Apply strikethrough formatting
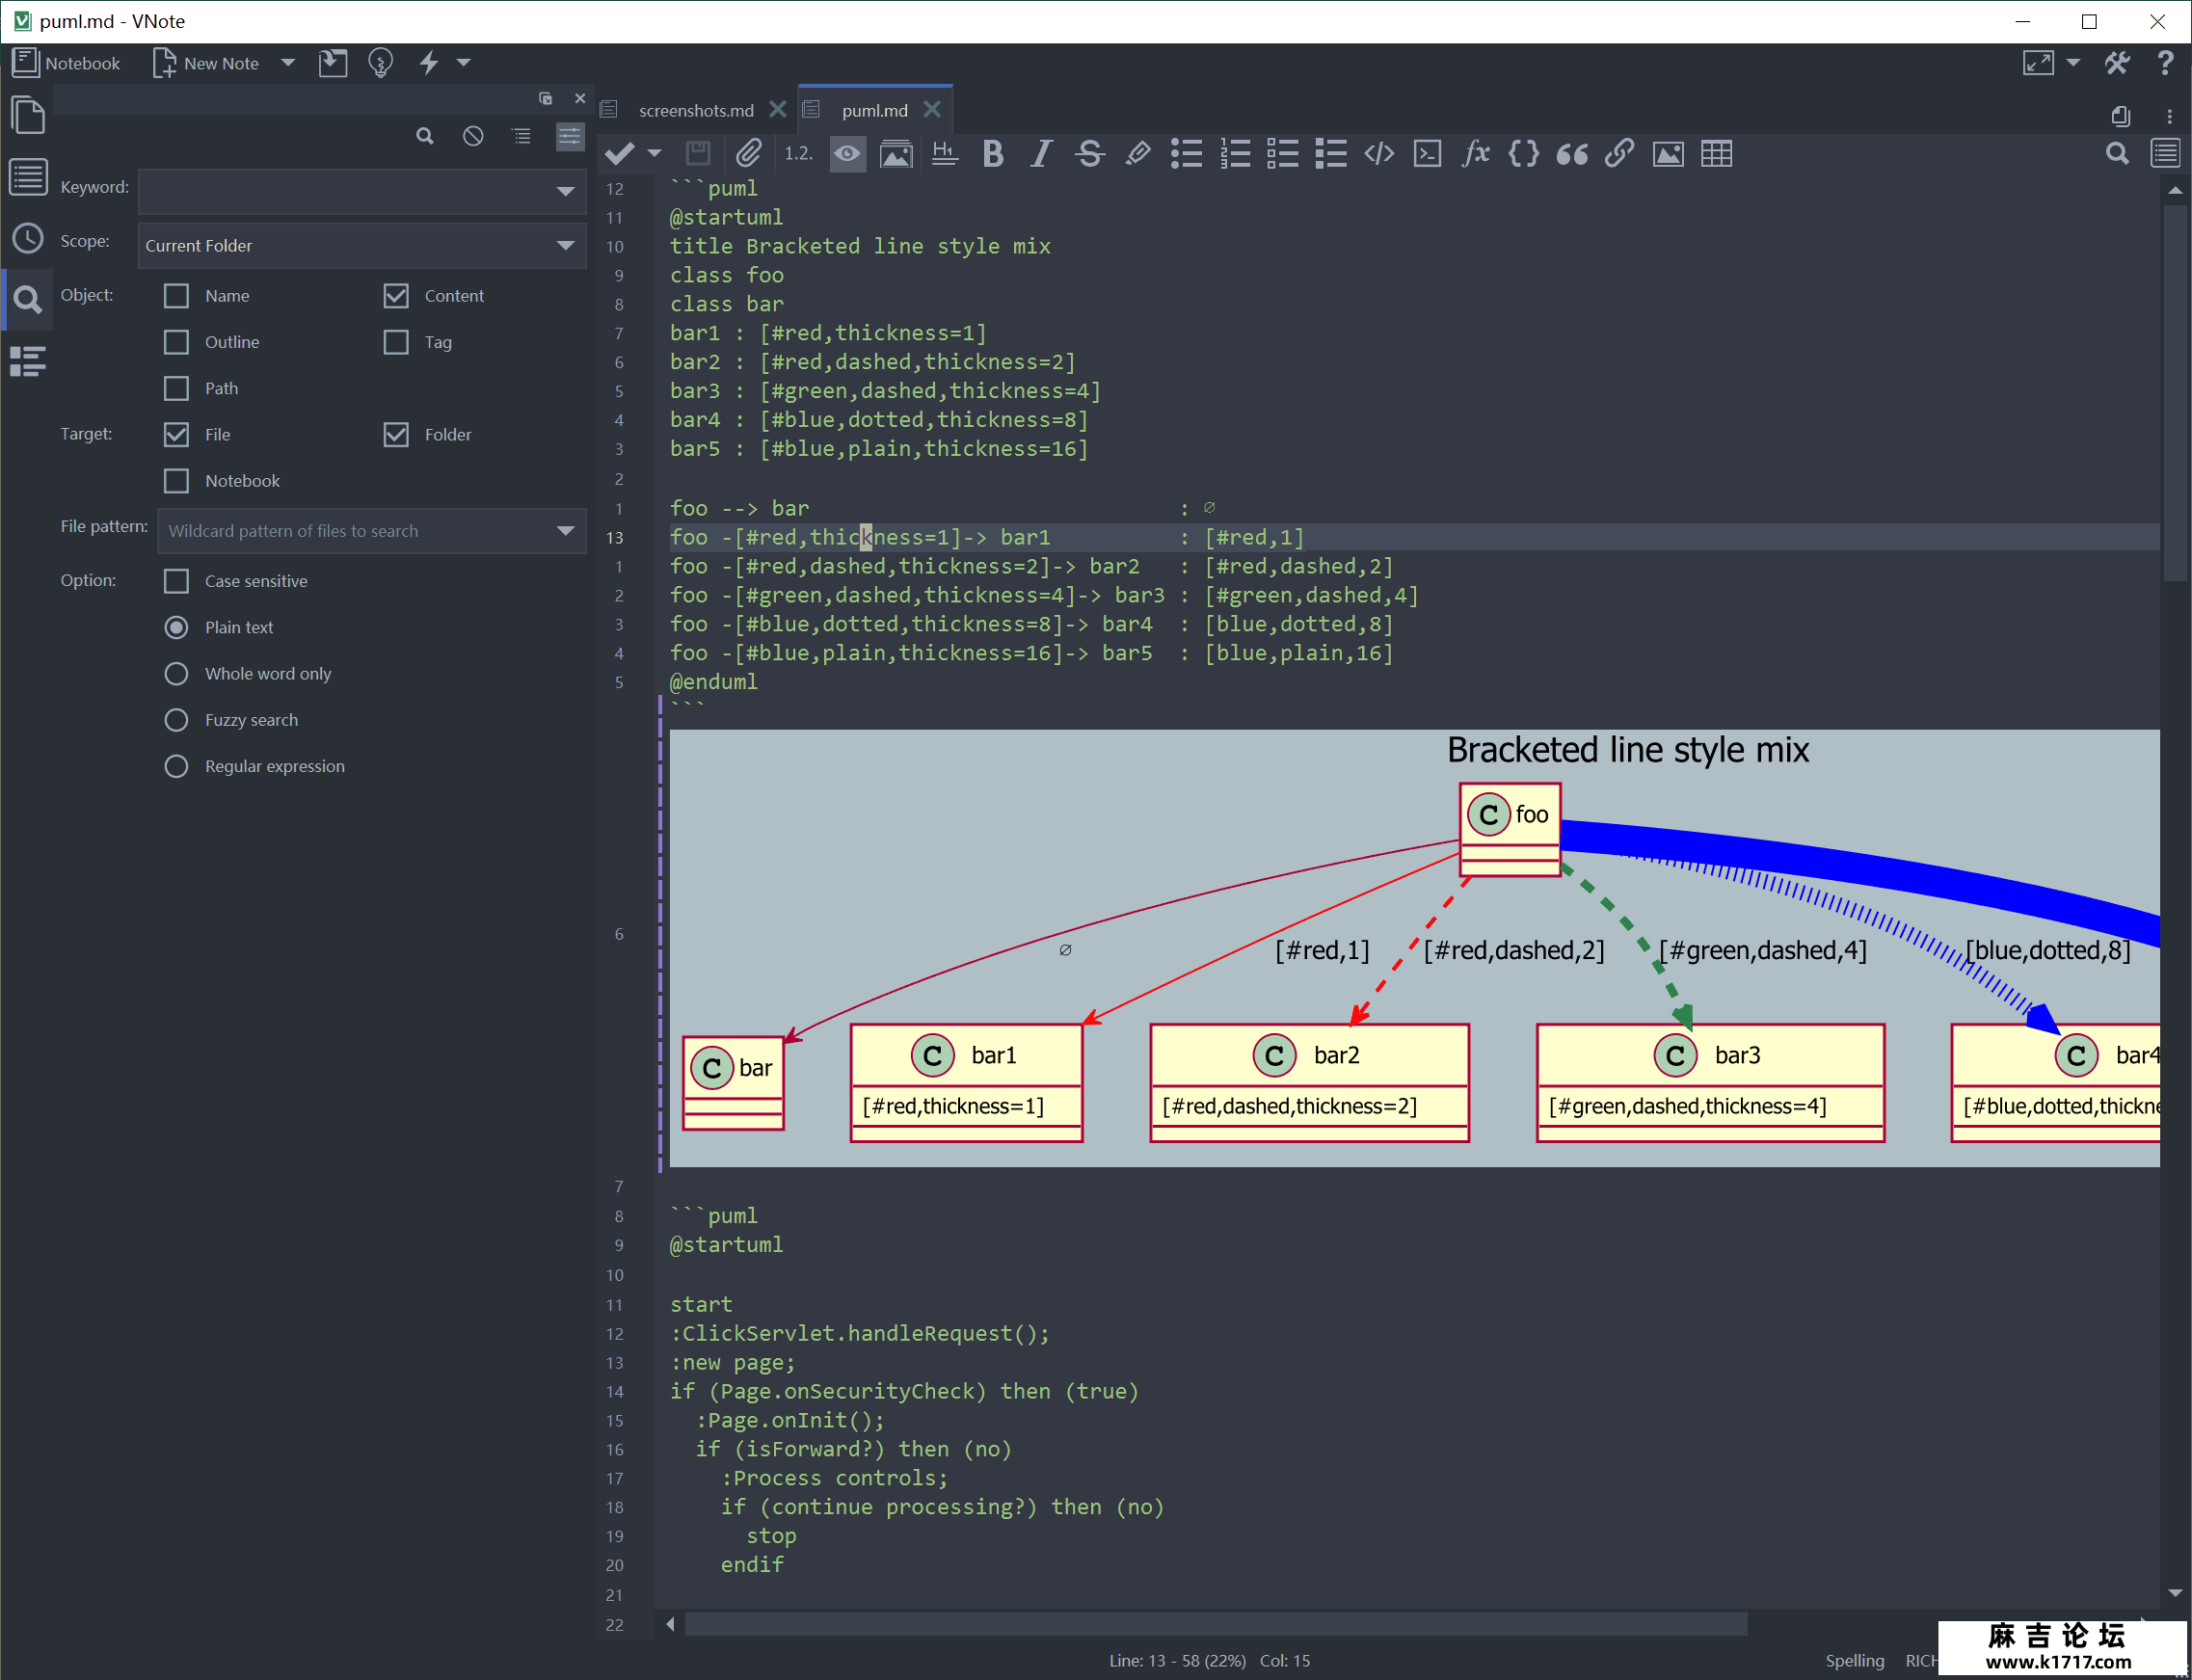This screenshot has height=1680, width=2192. (x=1089, y=154)
